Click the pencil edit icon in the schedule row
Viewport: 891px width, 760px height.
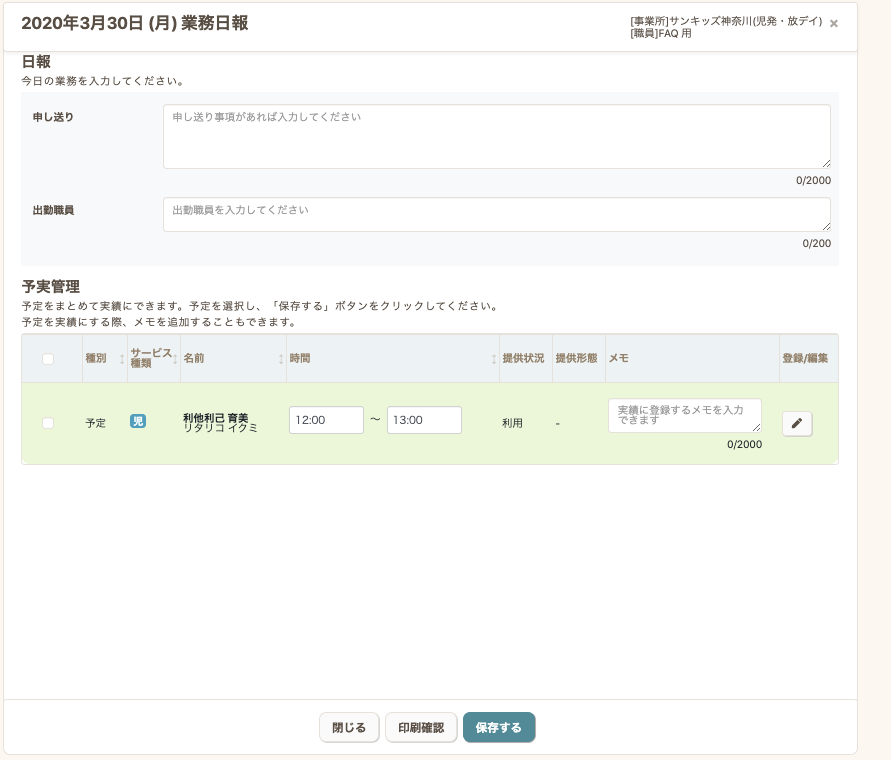797,423
